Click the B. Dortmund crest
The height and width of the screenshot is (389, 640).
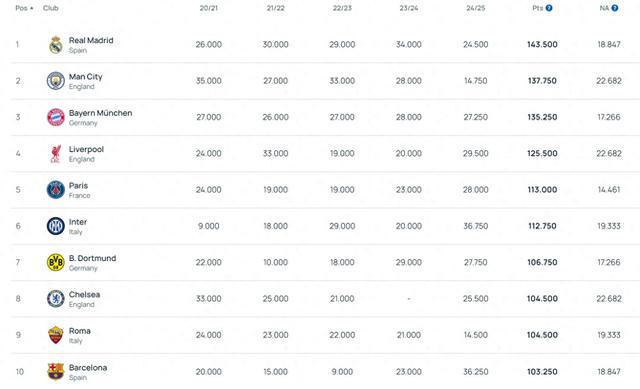coord(56,262)
